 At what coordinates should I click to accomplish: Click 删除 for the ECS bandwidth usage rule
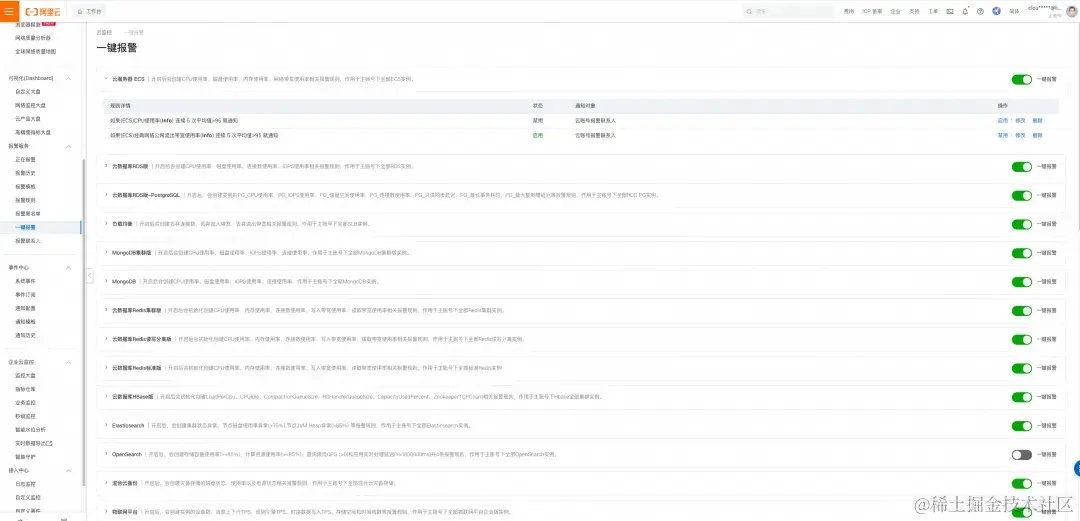pos(1037,136)
